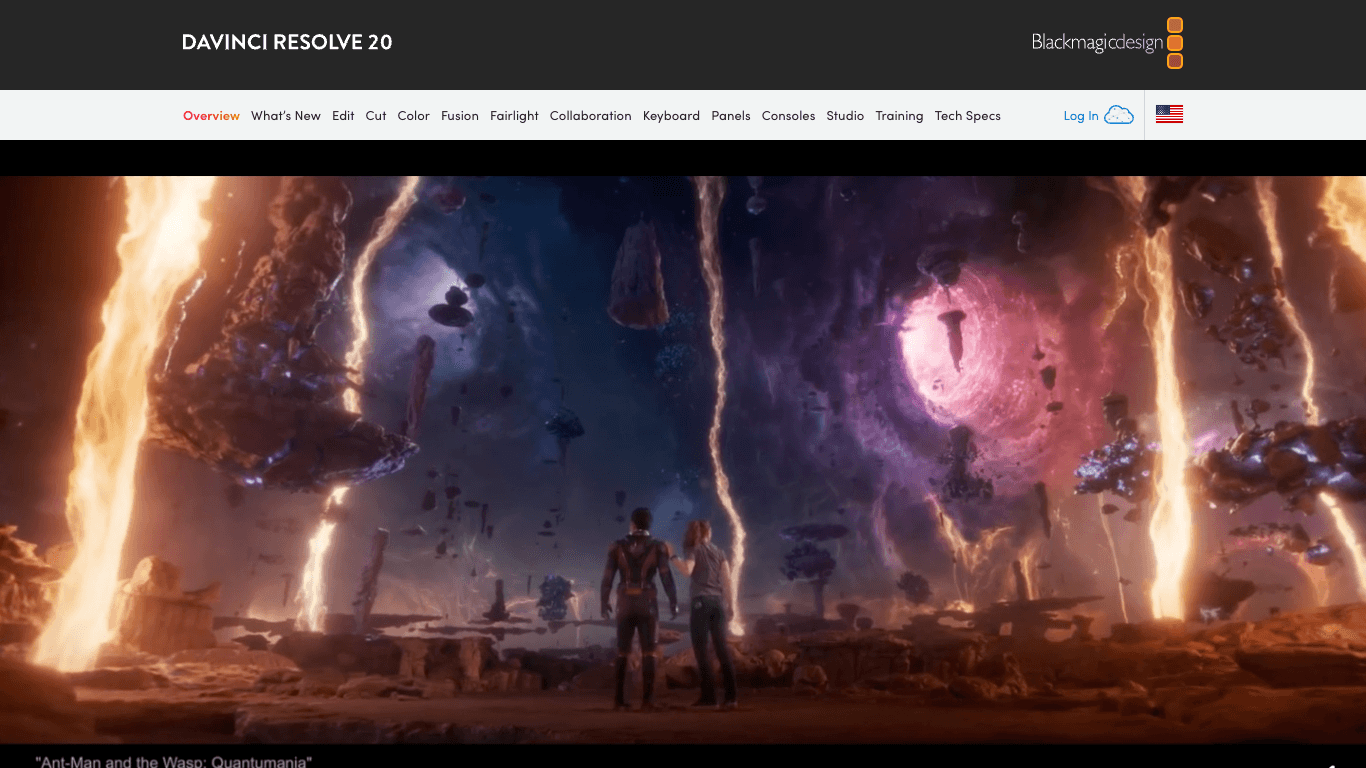Image resolution: width=1366 pixels, height=768 pixels.
Task: Navigate to the Fairlight tab
Action: click(514, 116)
